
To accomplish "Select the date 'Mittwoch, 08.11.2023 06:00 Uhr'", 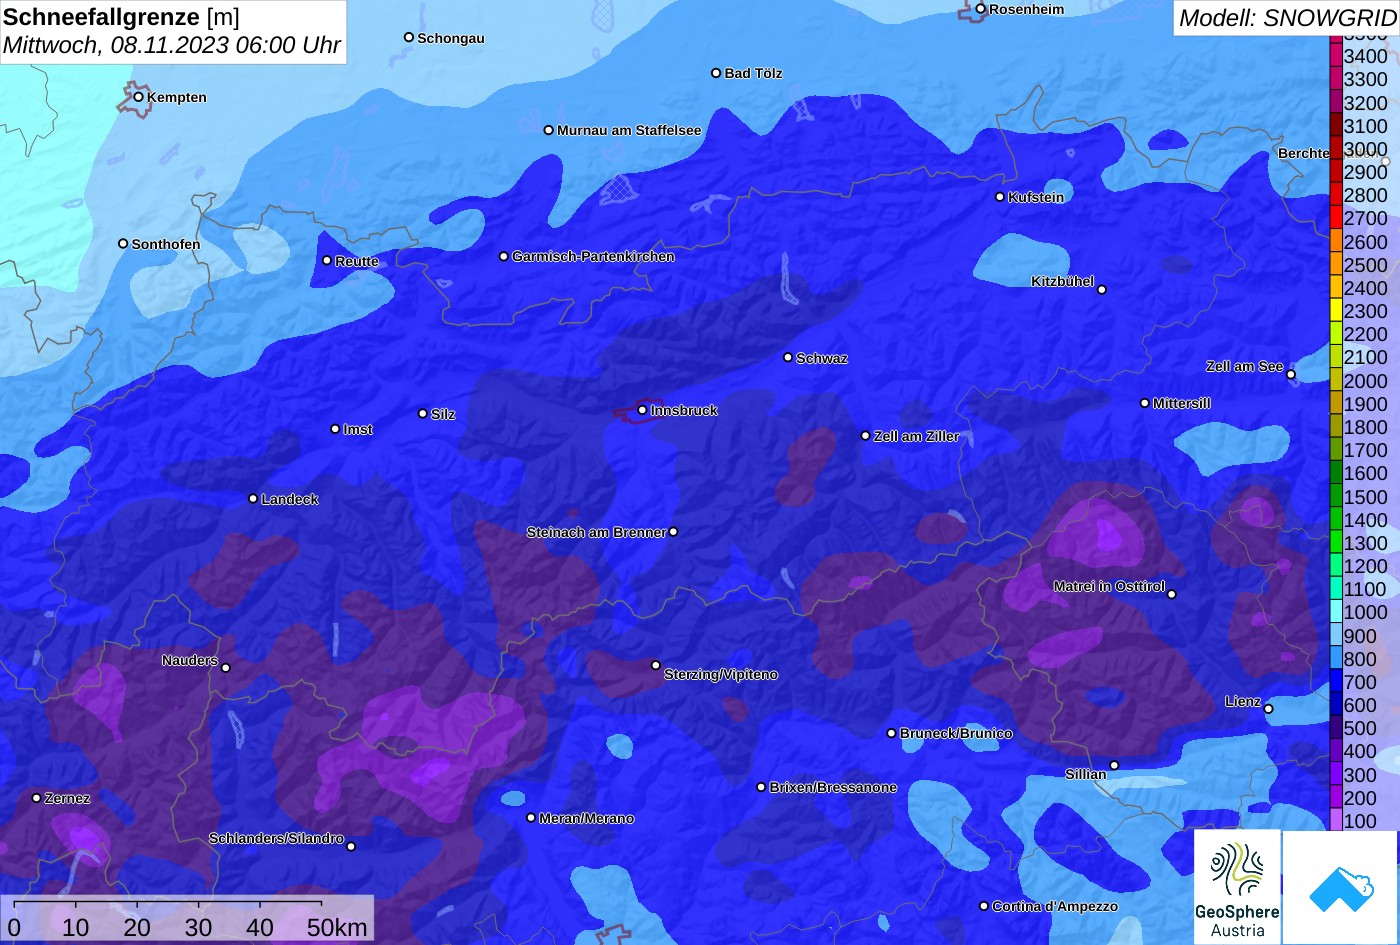I will 172,45.
